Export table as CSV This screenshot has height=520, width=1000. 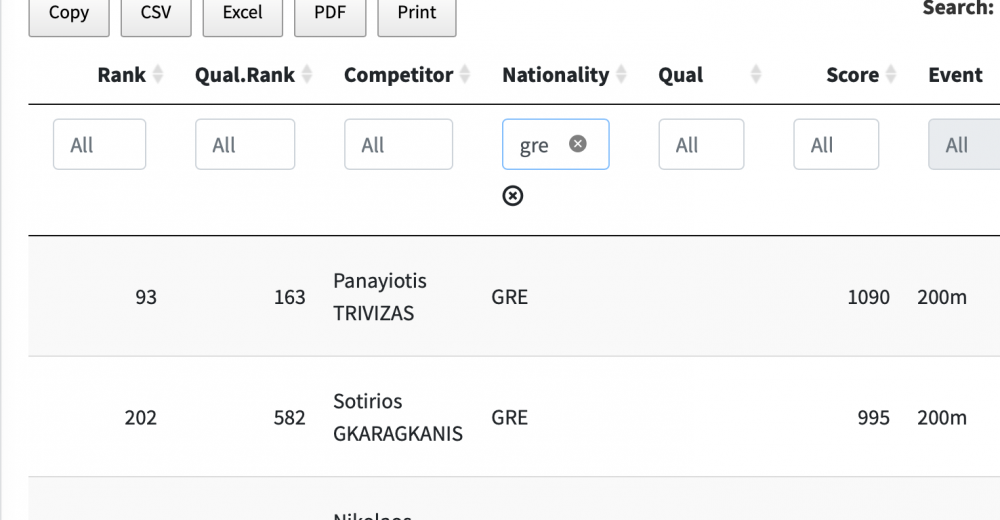[x=156, y=14]
